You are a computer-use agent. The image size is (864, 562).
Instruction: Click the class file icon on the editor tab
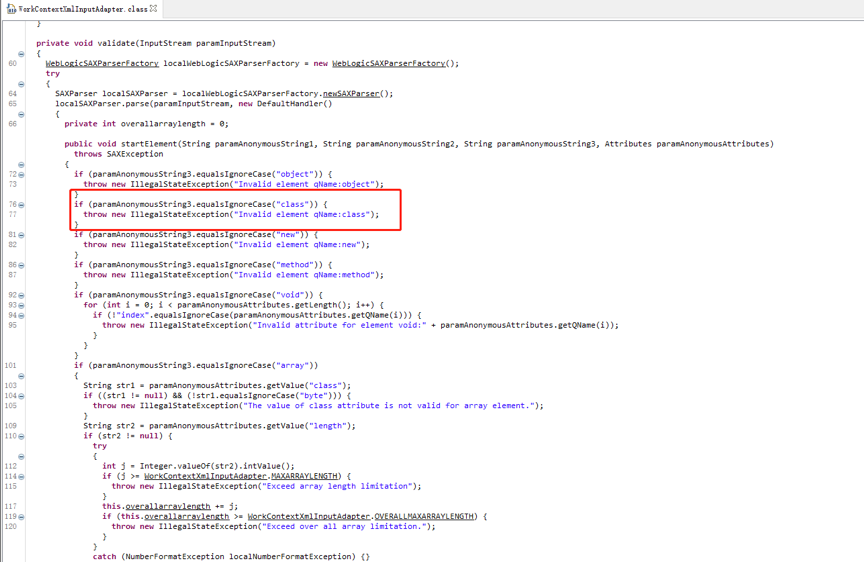[x=11, y=9]
